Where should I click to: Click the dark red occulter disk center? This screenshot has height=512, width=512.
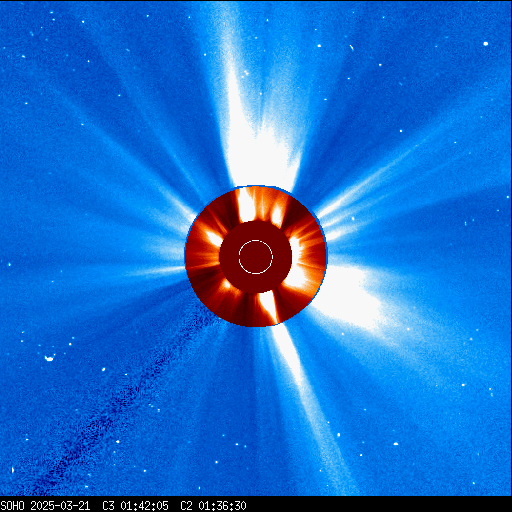pos(256,257)
